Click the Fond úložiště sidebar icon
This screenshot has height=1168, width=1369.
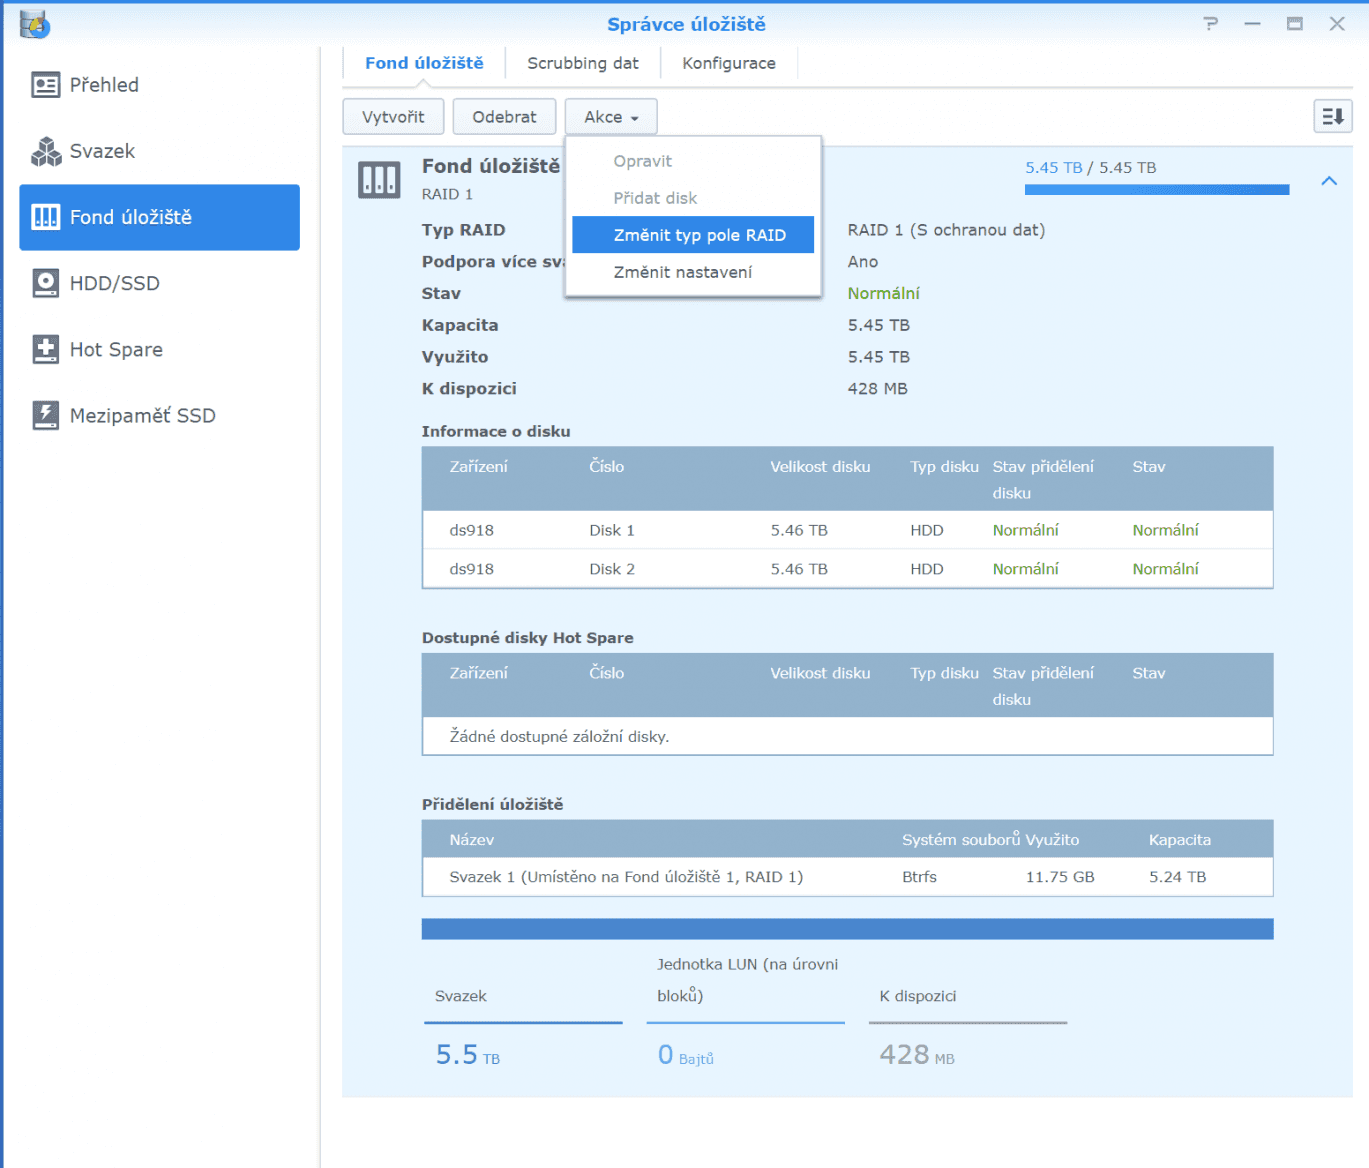(46, 217)
